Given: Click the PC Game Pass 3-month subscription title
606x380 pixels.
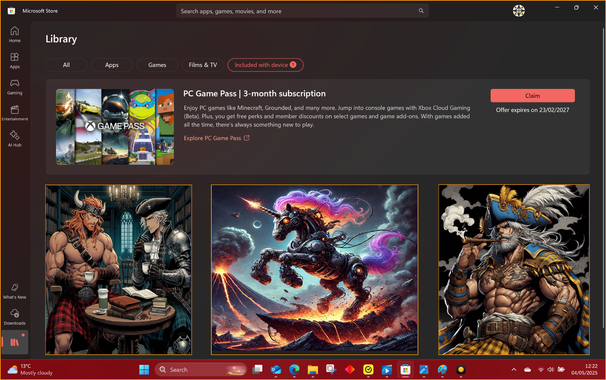Looking at the screenshot, I should click(254, 94).
